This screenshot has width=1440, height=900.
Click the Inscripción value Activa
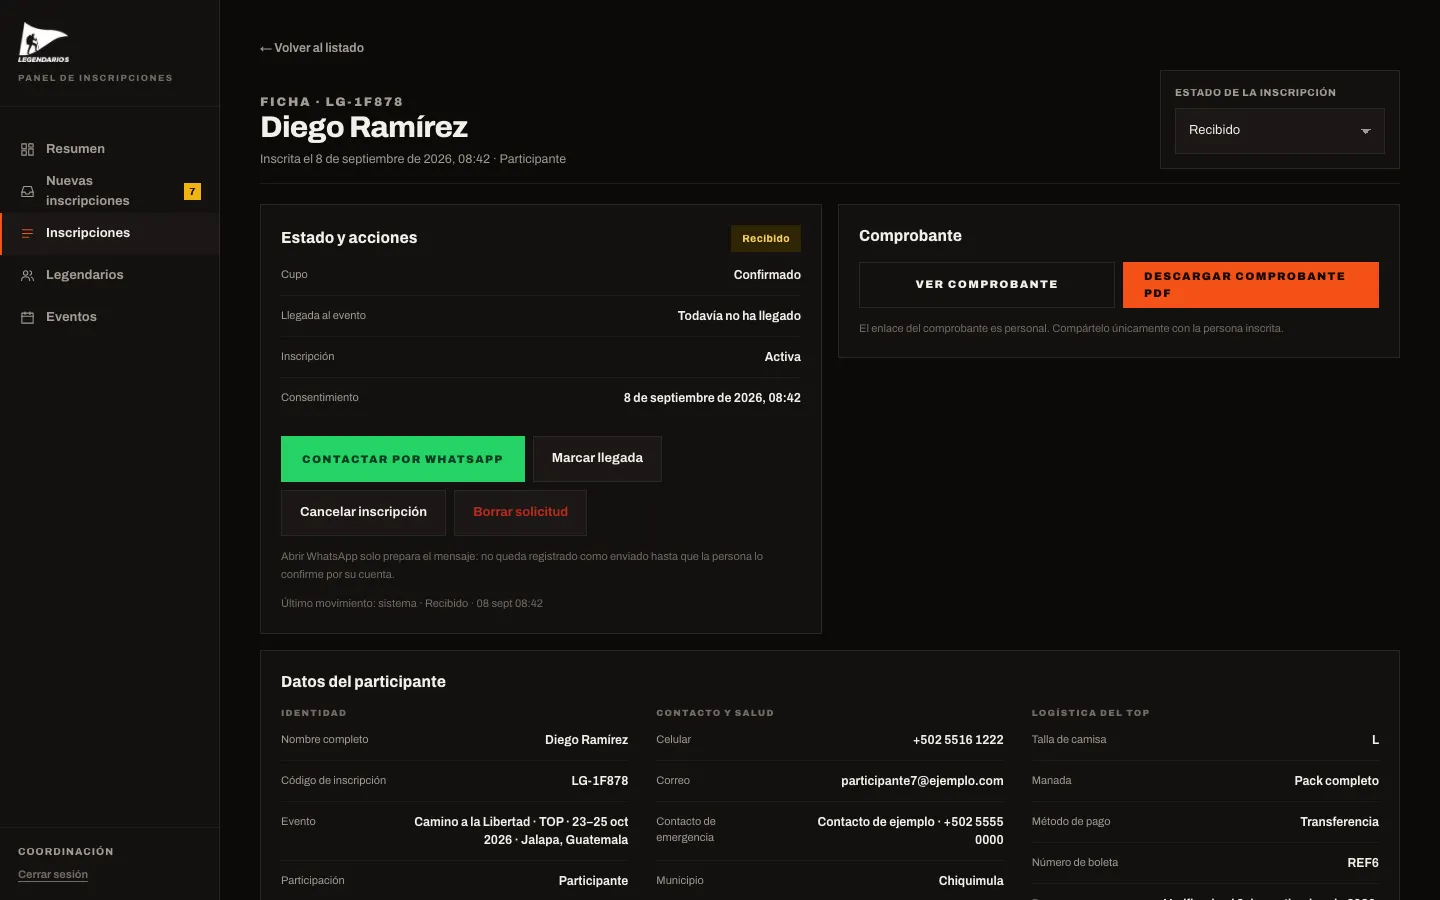[783, 357]
